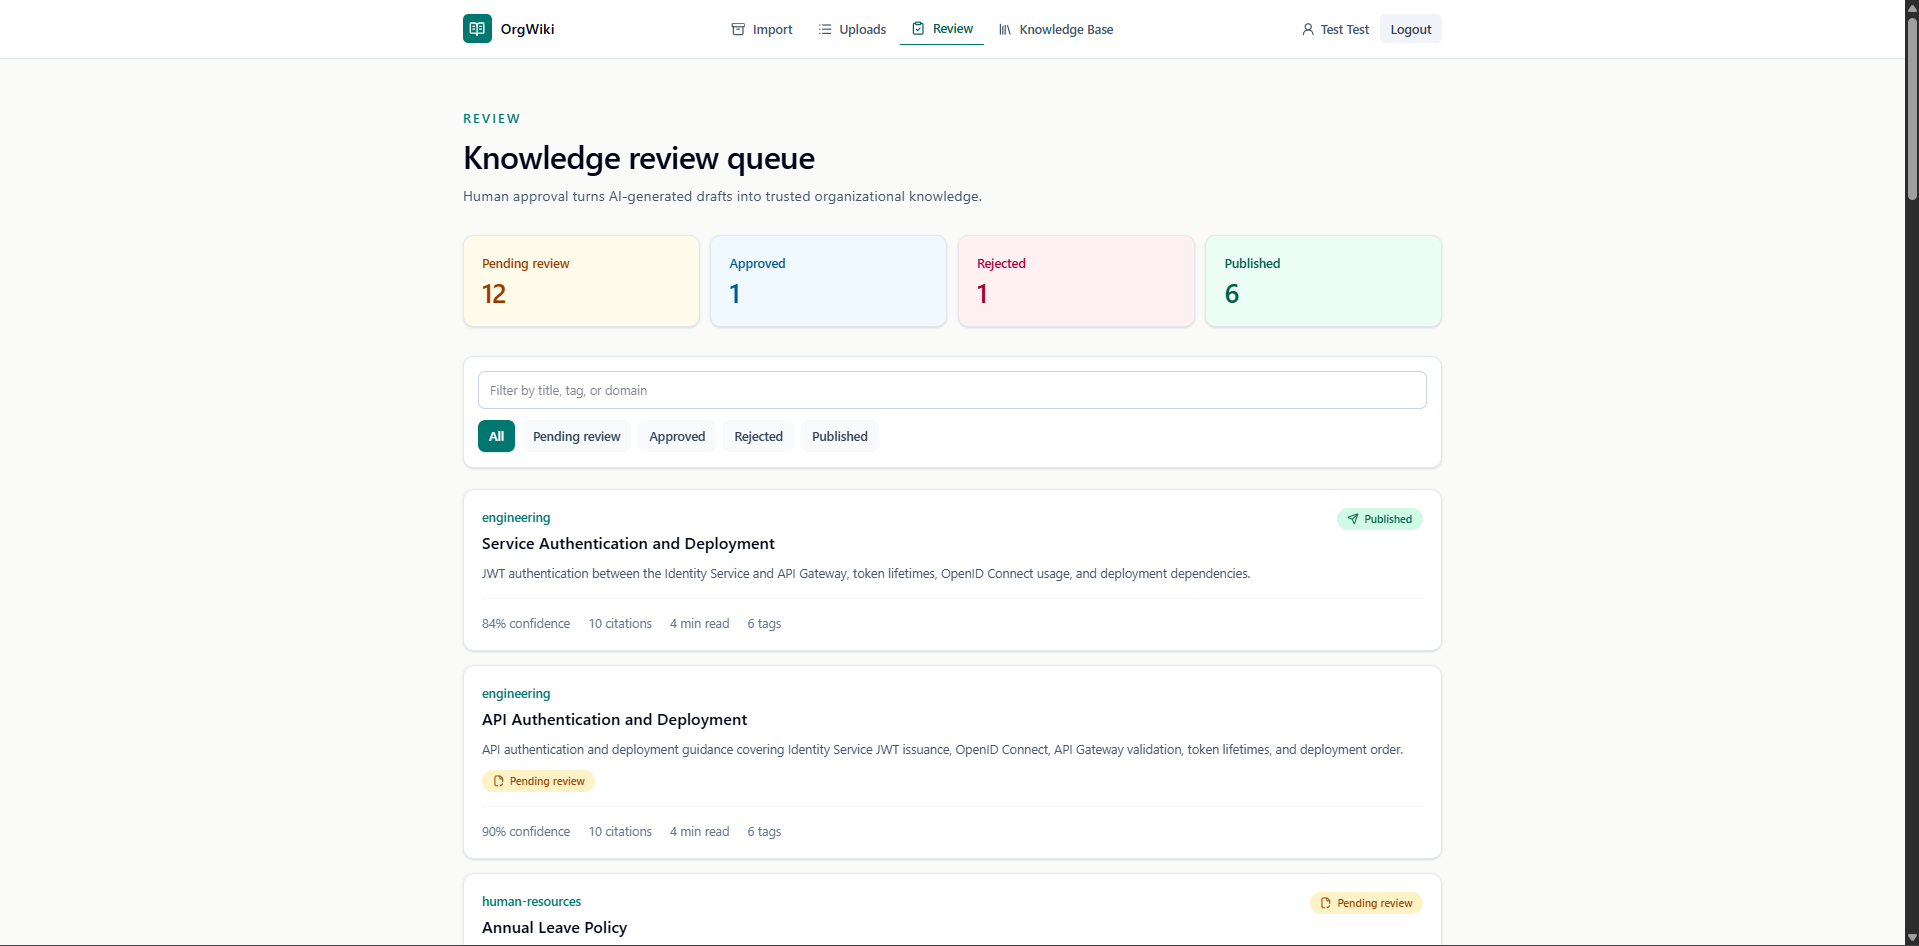Click the Rejected count card
Image resolution: width=1919 pixels, height=946 pixels.
tap(1076, 281)
